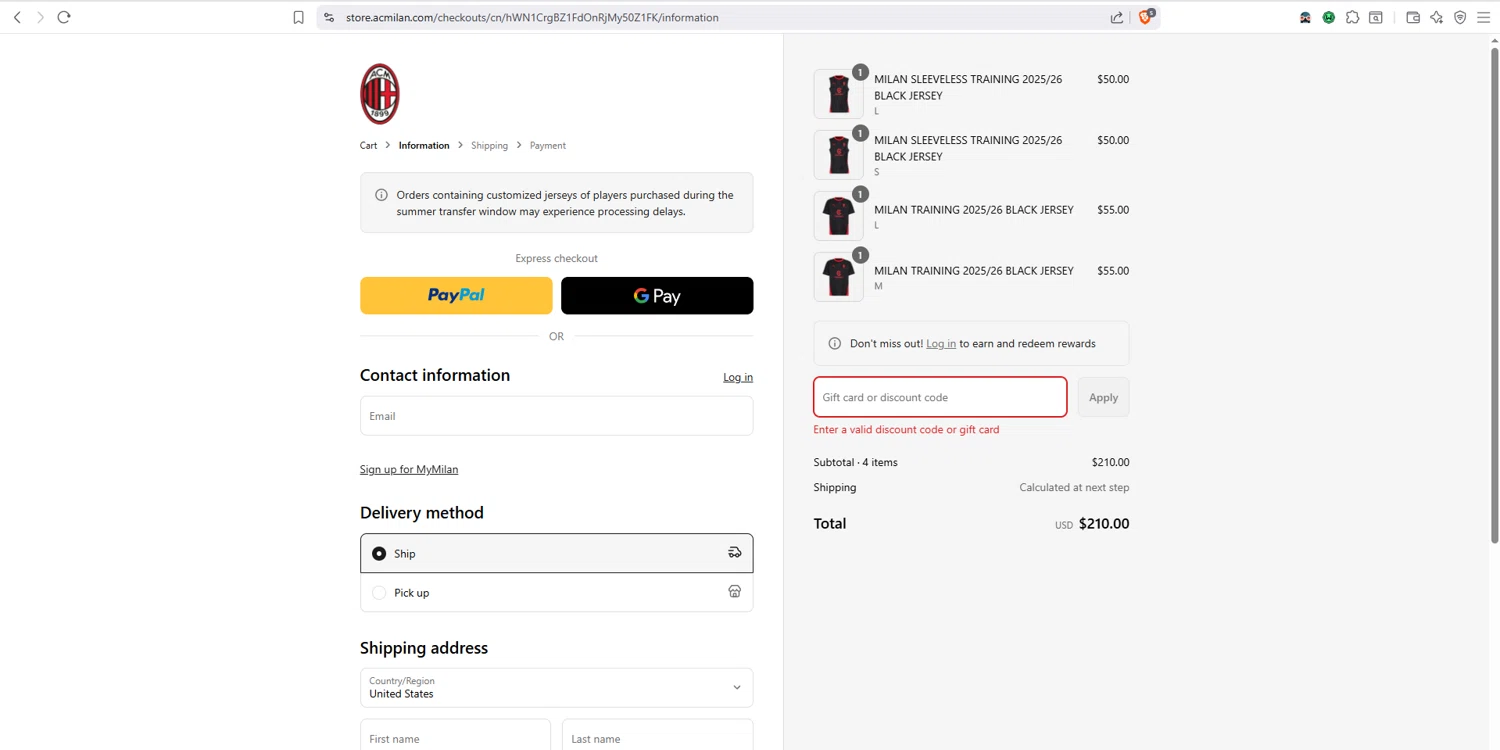This screenshot has height=750, width=1500.
Task: Open Brave Shields lion icon
Action: click(x=1146, y=16)
